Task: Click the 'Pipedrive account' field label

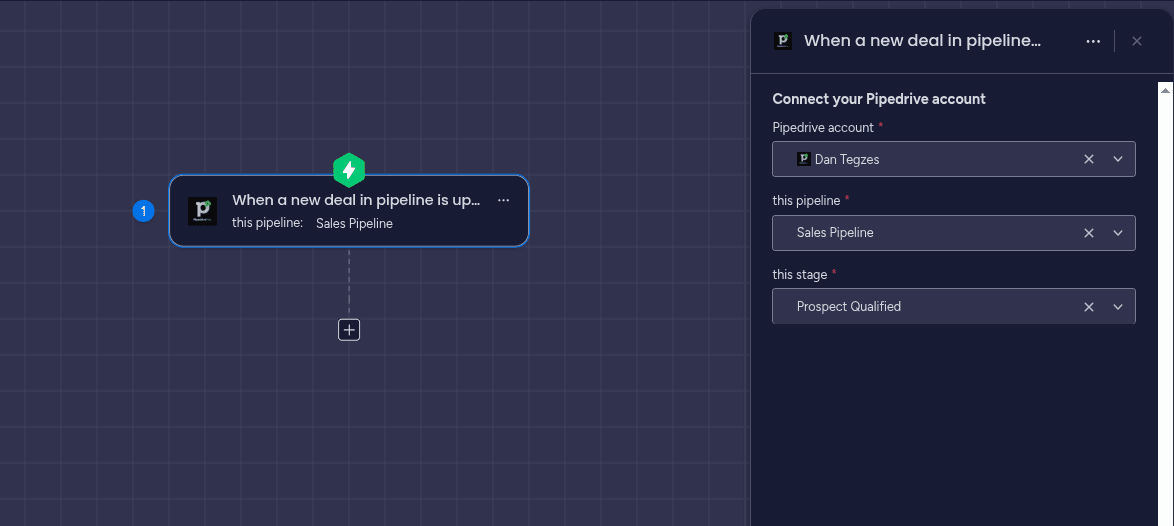Action: tap(823, 127)
